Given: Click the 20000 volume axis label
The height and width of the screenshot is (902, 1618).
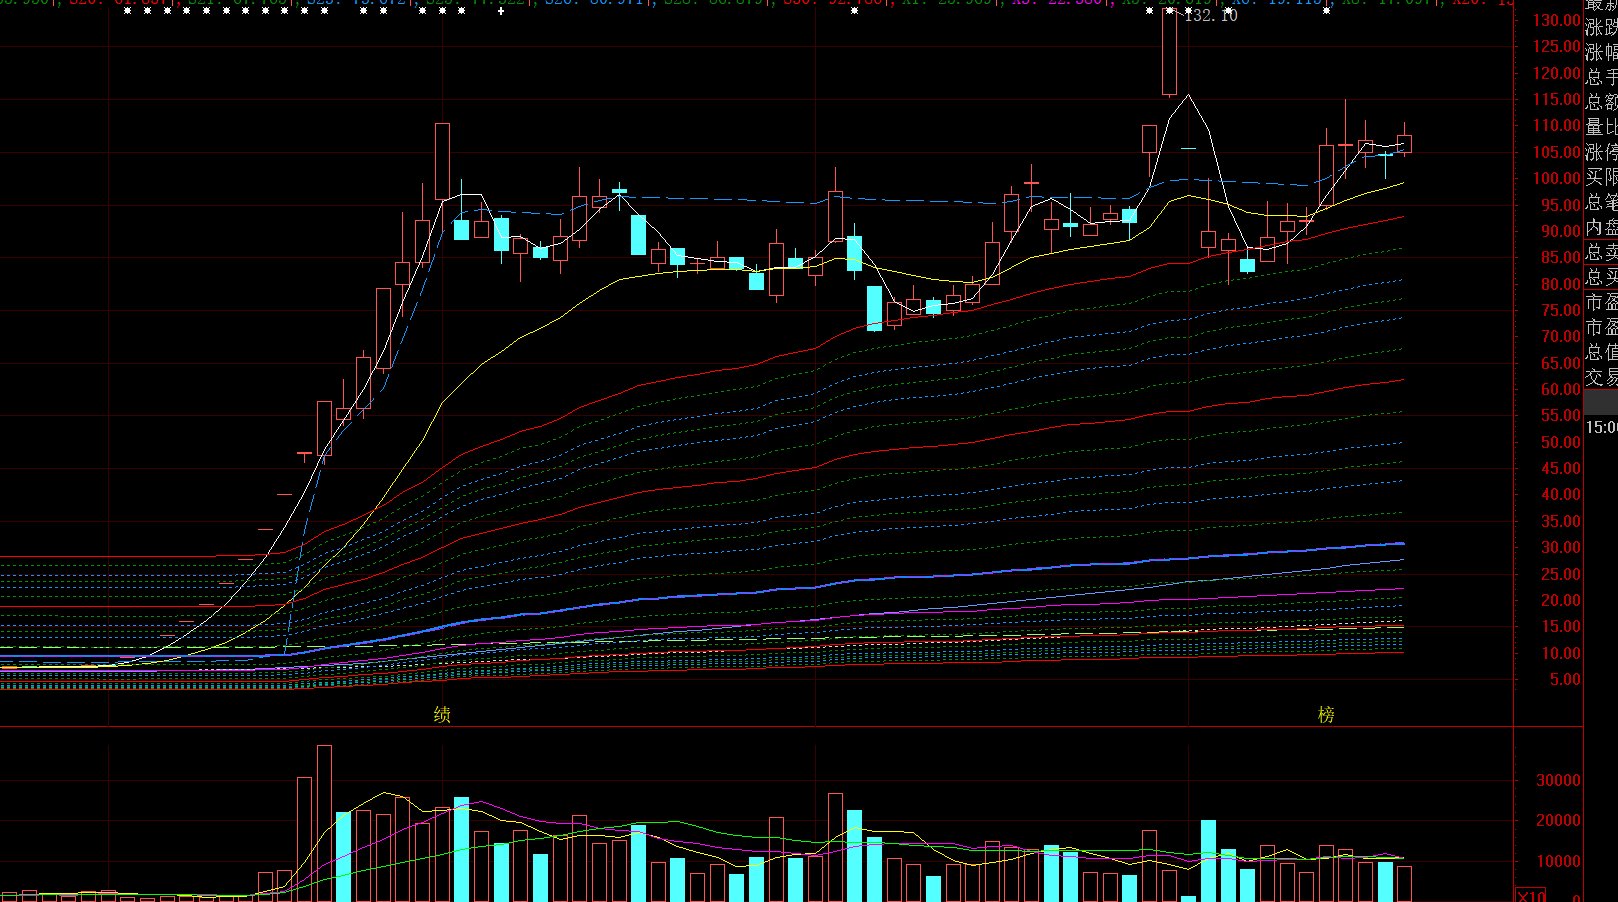Looking at the screenshot, I should pyautogui.click(x=1559, y=820).
